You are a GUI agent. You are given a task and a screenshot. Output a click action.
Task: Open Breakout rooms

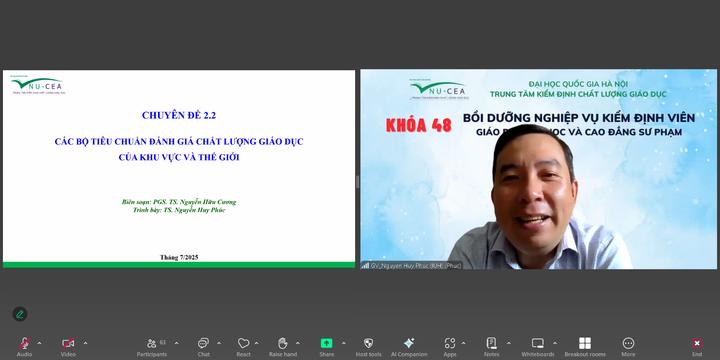pos(585,347)
